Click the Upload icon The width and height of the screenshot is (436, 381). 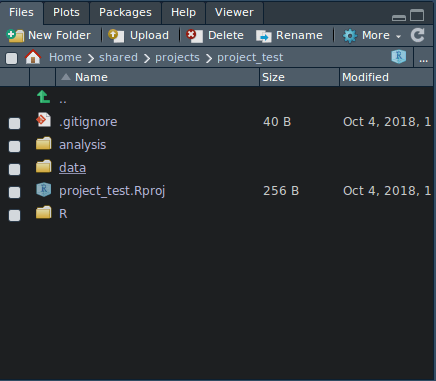click(116, 35)
